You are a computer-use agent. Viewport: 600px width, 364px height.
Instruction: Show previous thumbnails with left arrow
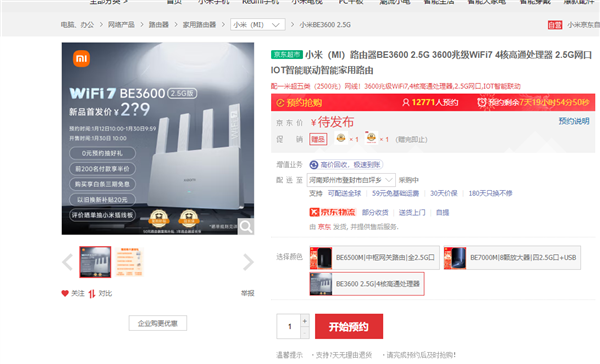67,262
